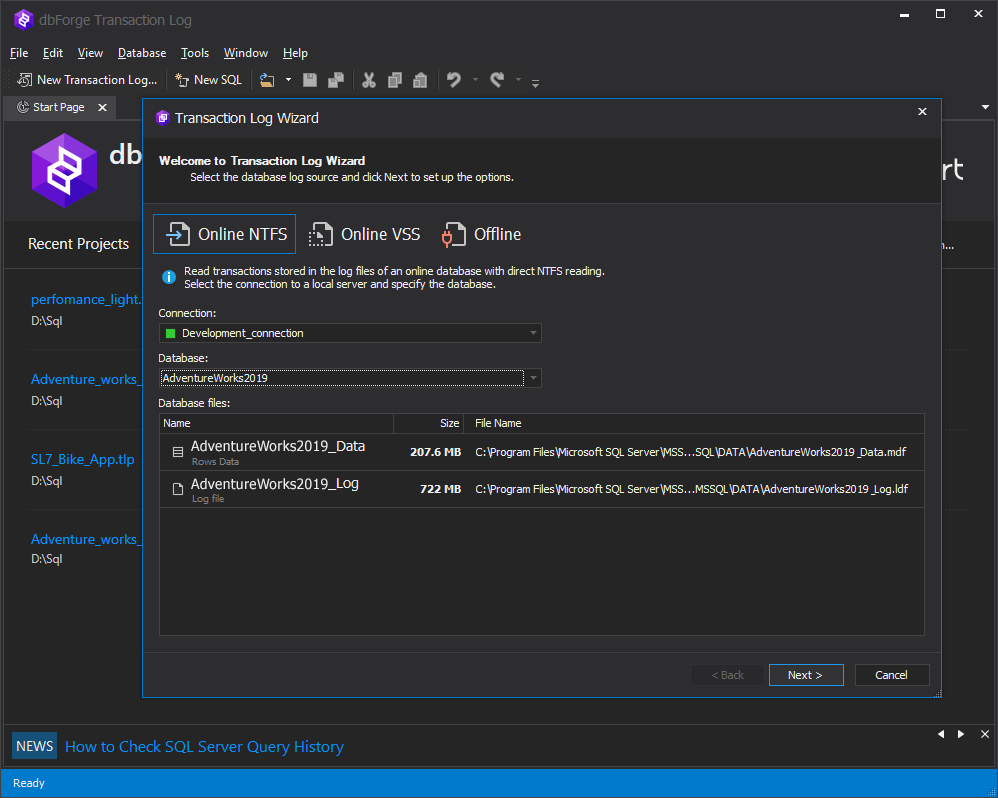The width and height of the screenshot is (998, 798).
Task: Select the AdventureWorks2019_Log file row
Action: 540,489
